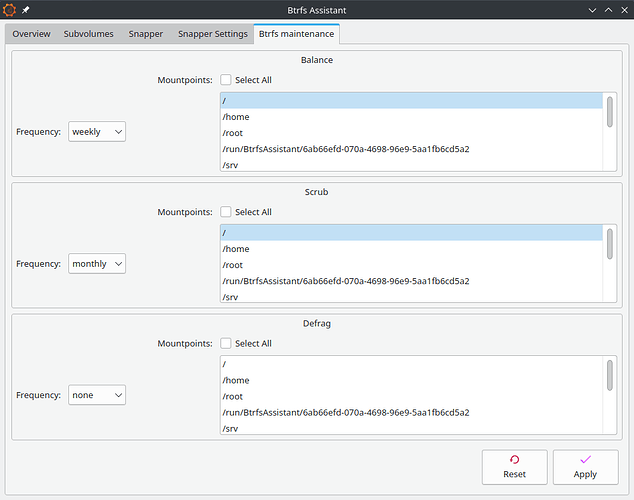Select /run/BtrfsAssistant mountpoint in Balance list

coord(412,149)
